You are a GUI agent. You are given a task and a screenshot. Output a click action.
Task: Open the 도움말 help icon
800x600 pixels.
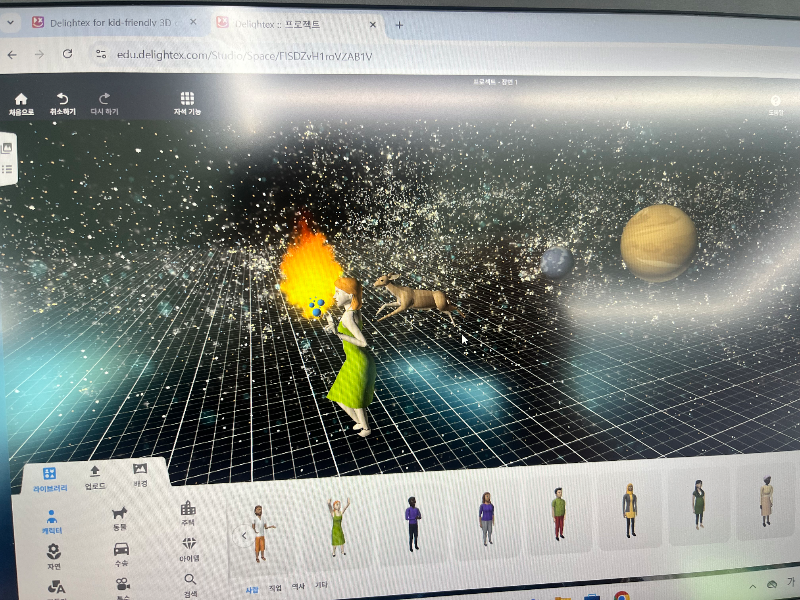tap(775, 101)
